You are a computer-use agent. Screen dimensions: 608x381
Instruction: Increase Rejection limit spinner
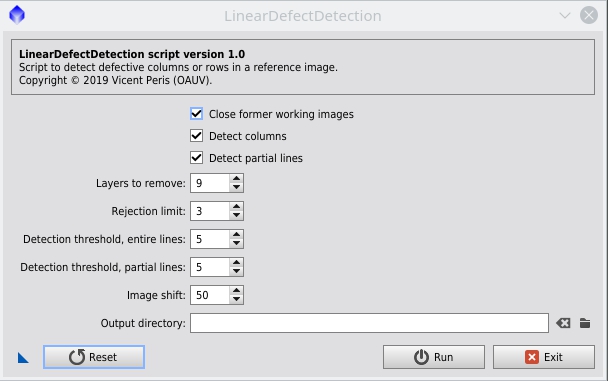click(x=236, y=206)
